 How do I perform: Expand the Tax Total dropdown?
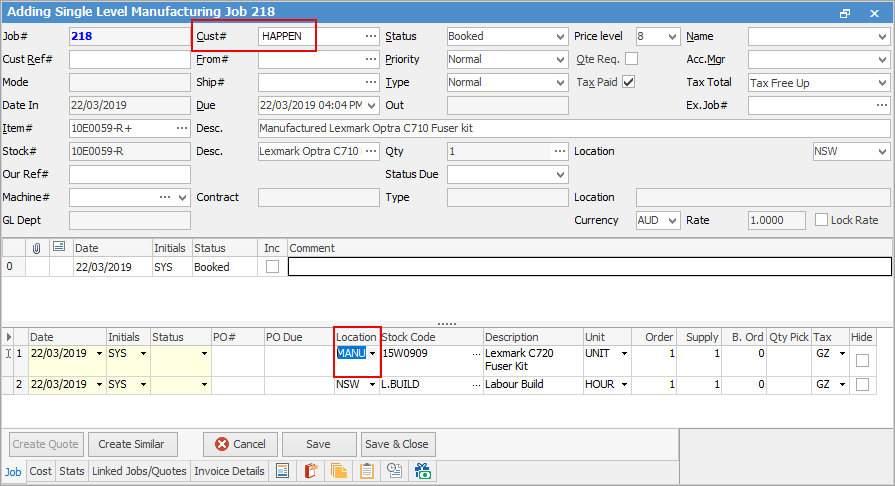point(882,83)
